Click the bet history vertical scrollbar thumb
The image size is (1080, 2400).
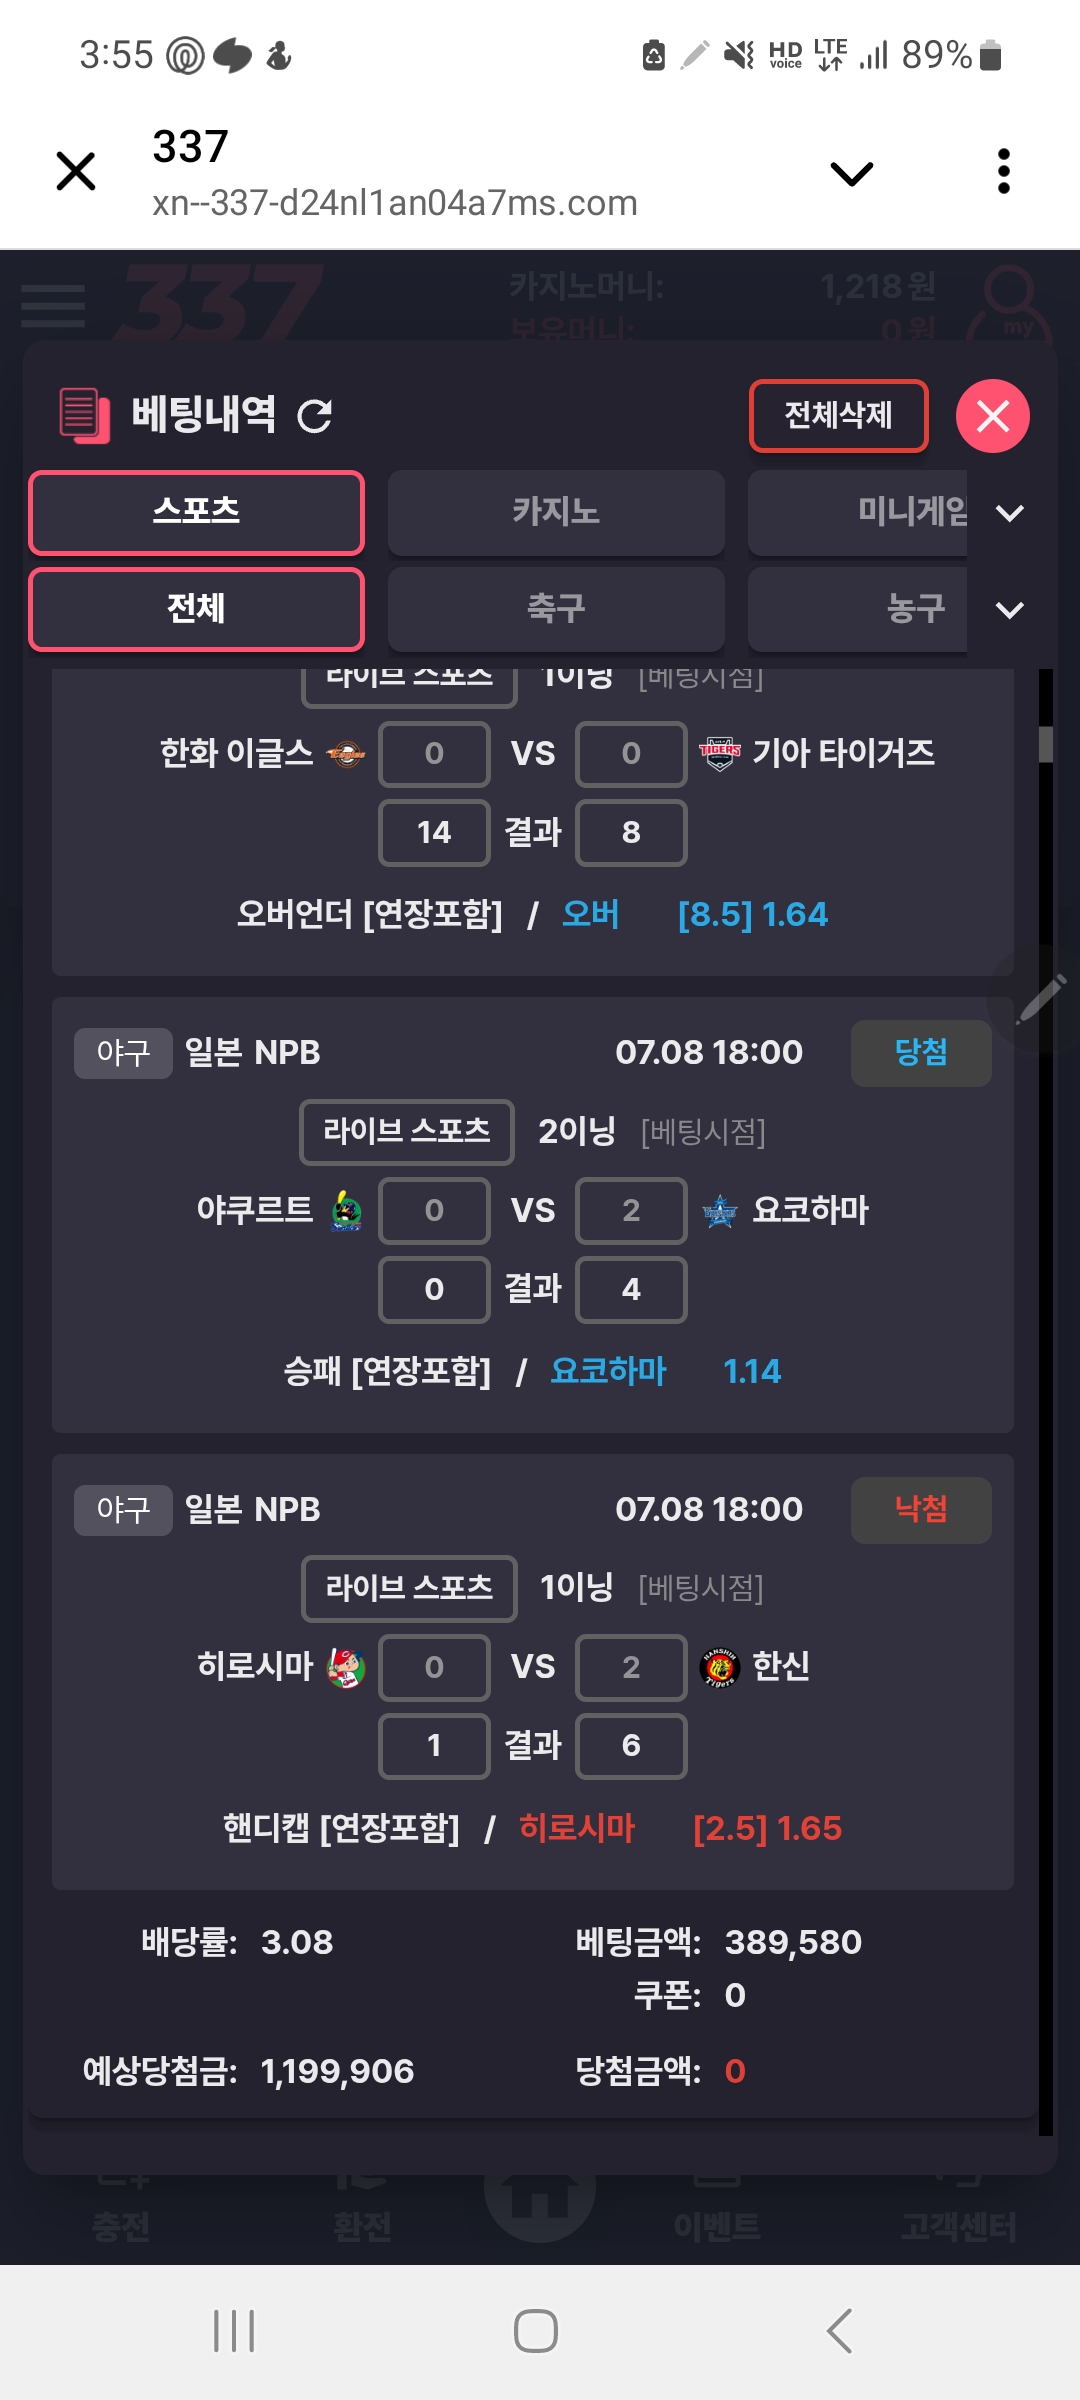(x=1046, y=744)
